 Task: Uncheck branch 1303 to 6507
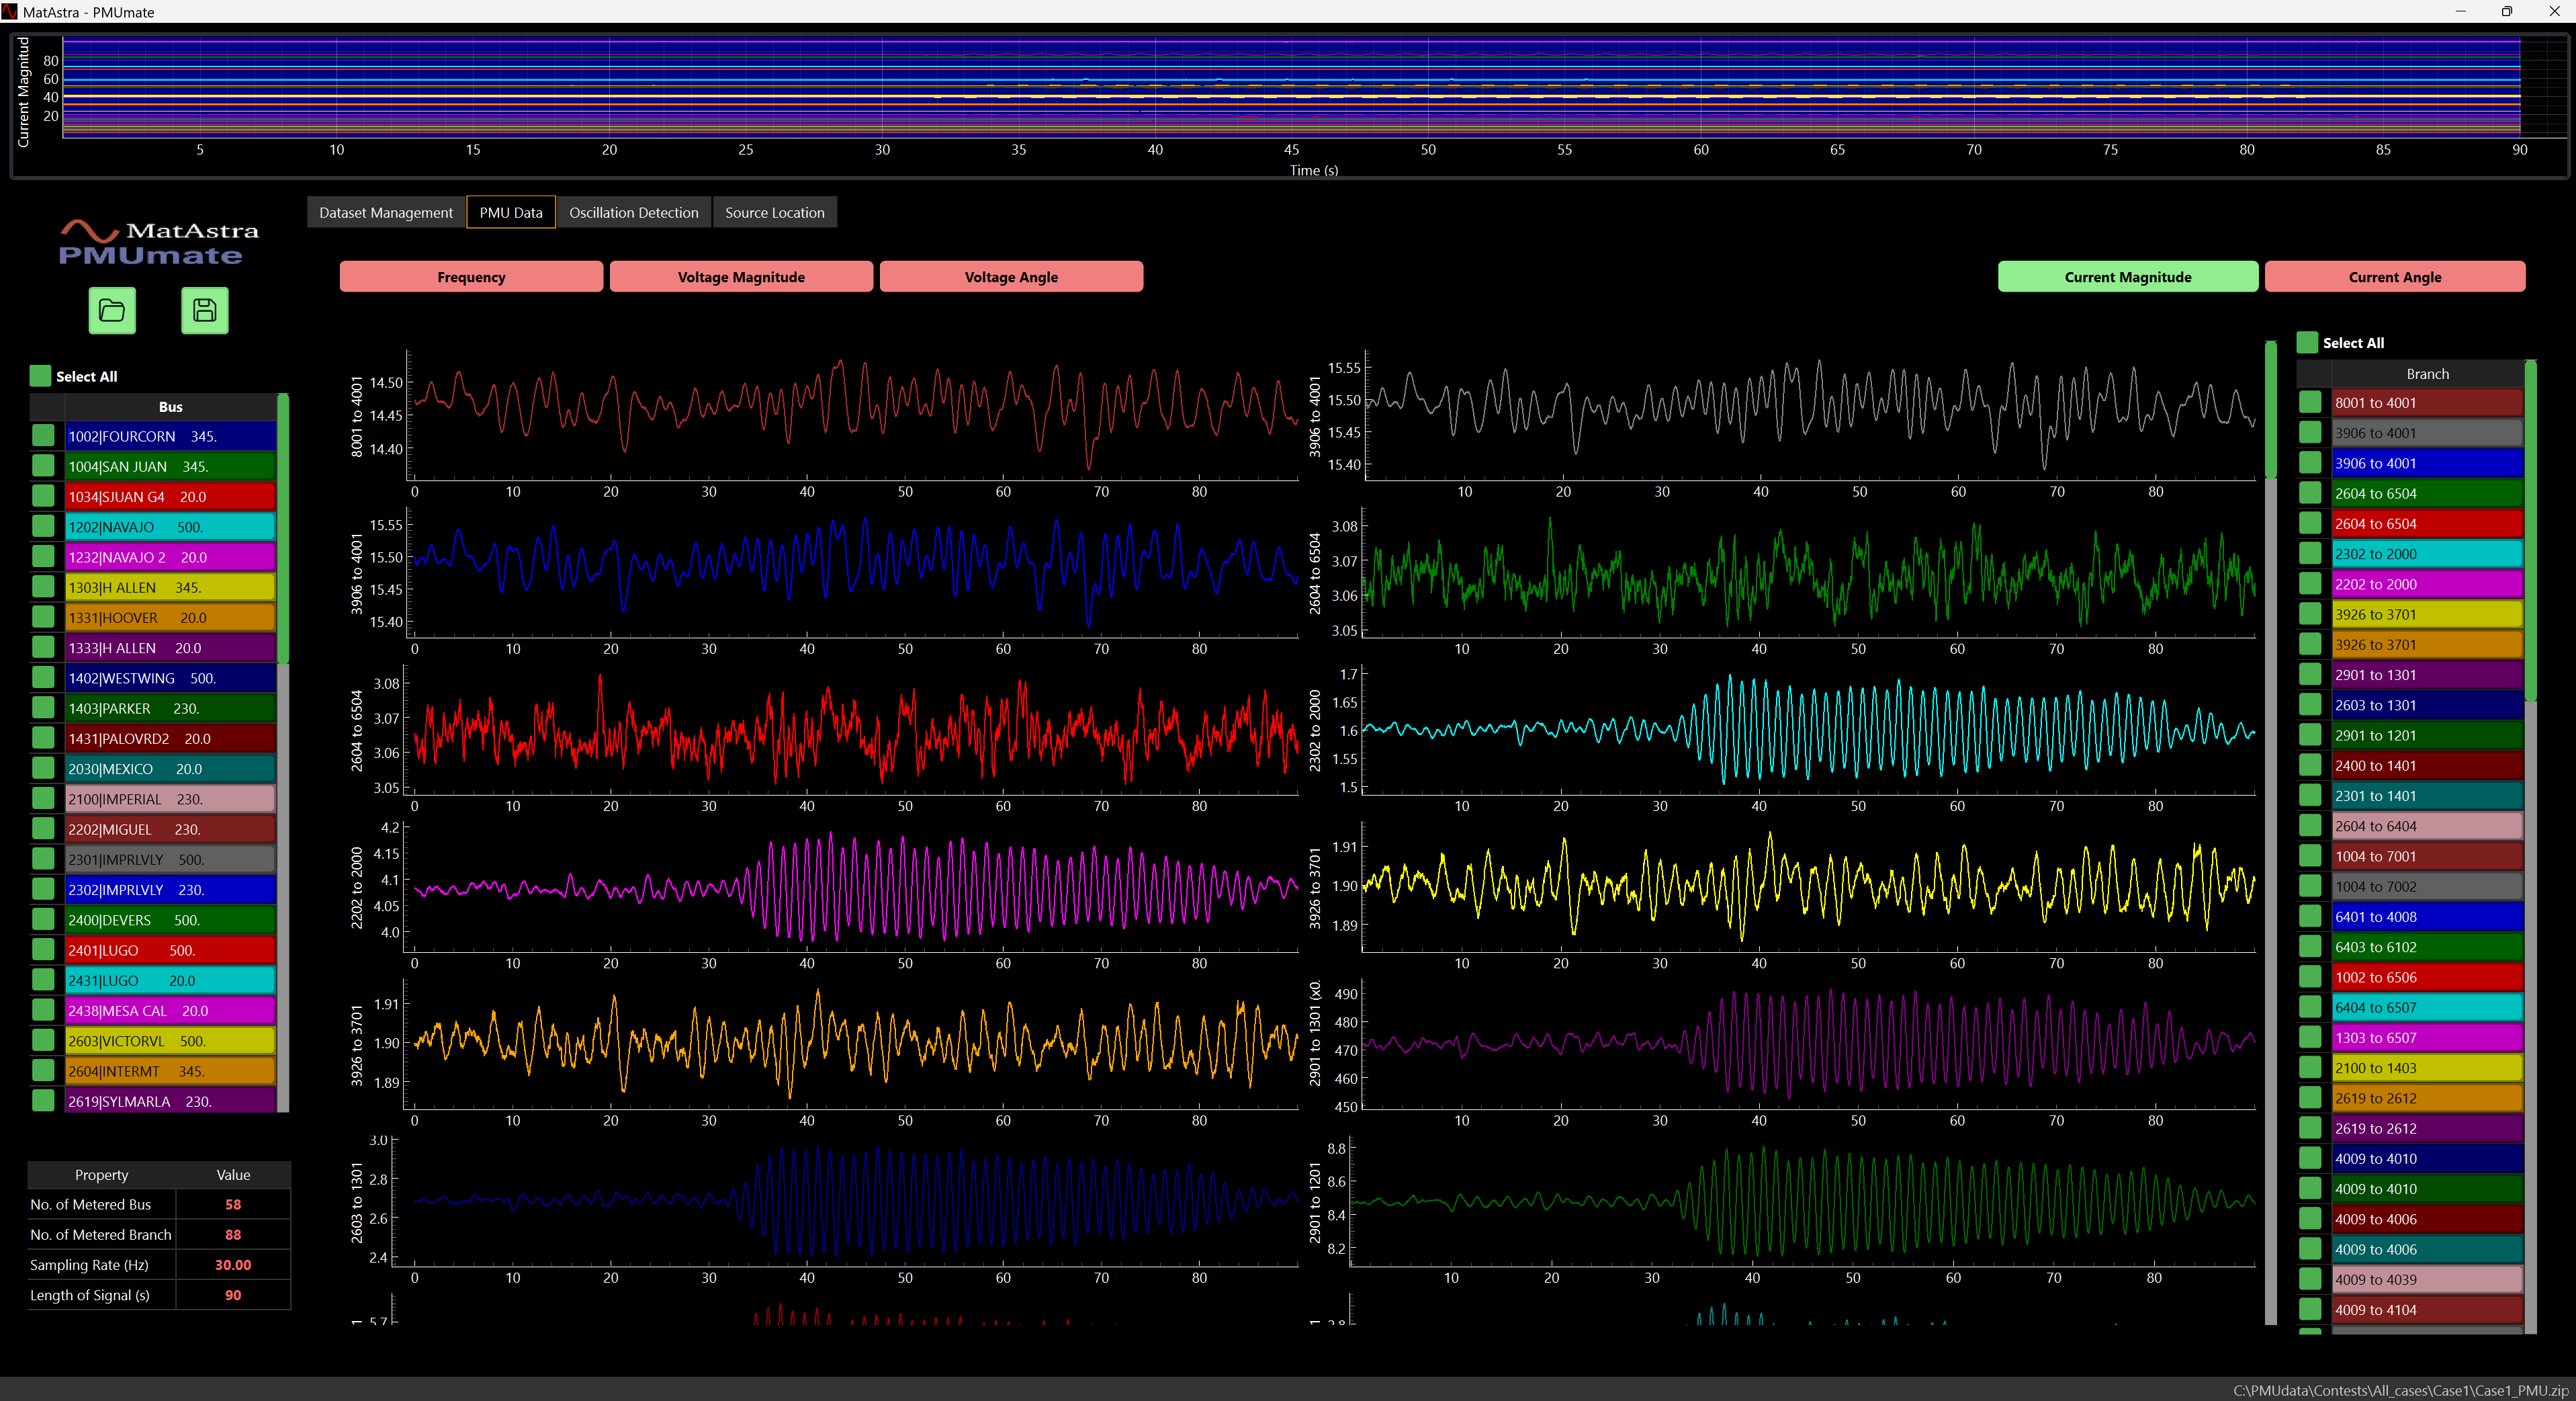[x=2310, y=1037]
